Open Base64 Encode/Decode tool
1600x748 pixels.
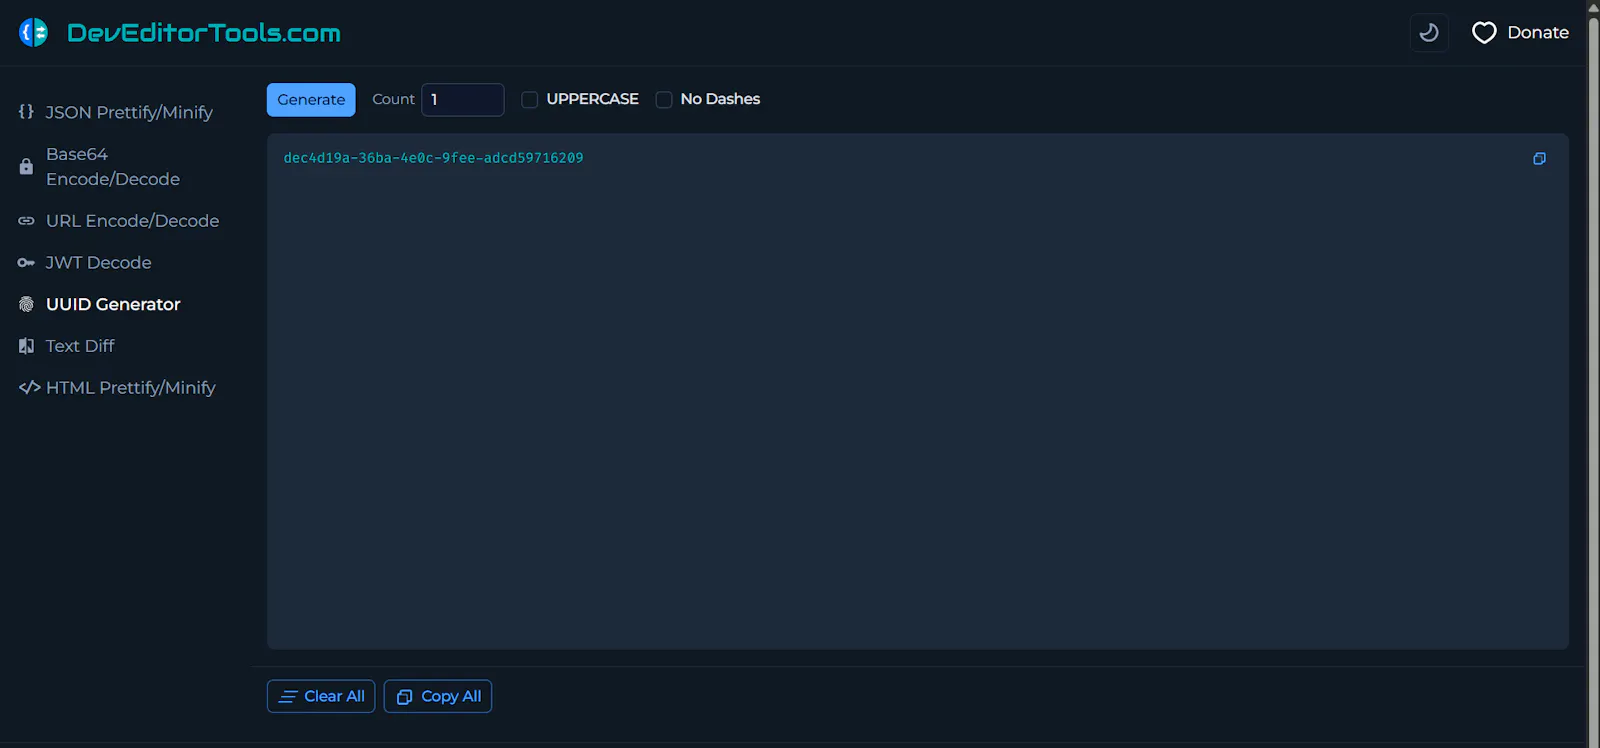tap(113, 166)
